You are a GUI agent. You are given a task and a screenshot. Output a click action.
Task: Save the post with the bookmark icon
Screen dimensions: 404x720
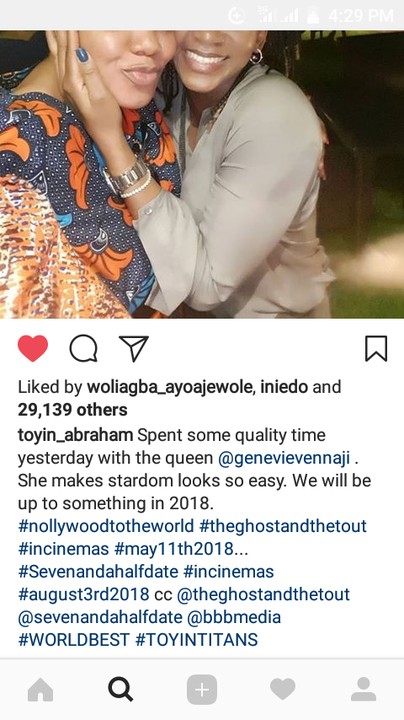pos(376,349)
